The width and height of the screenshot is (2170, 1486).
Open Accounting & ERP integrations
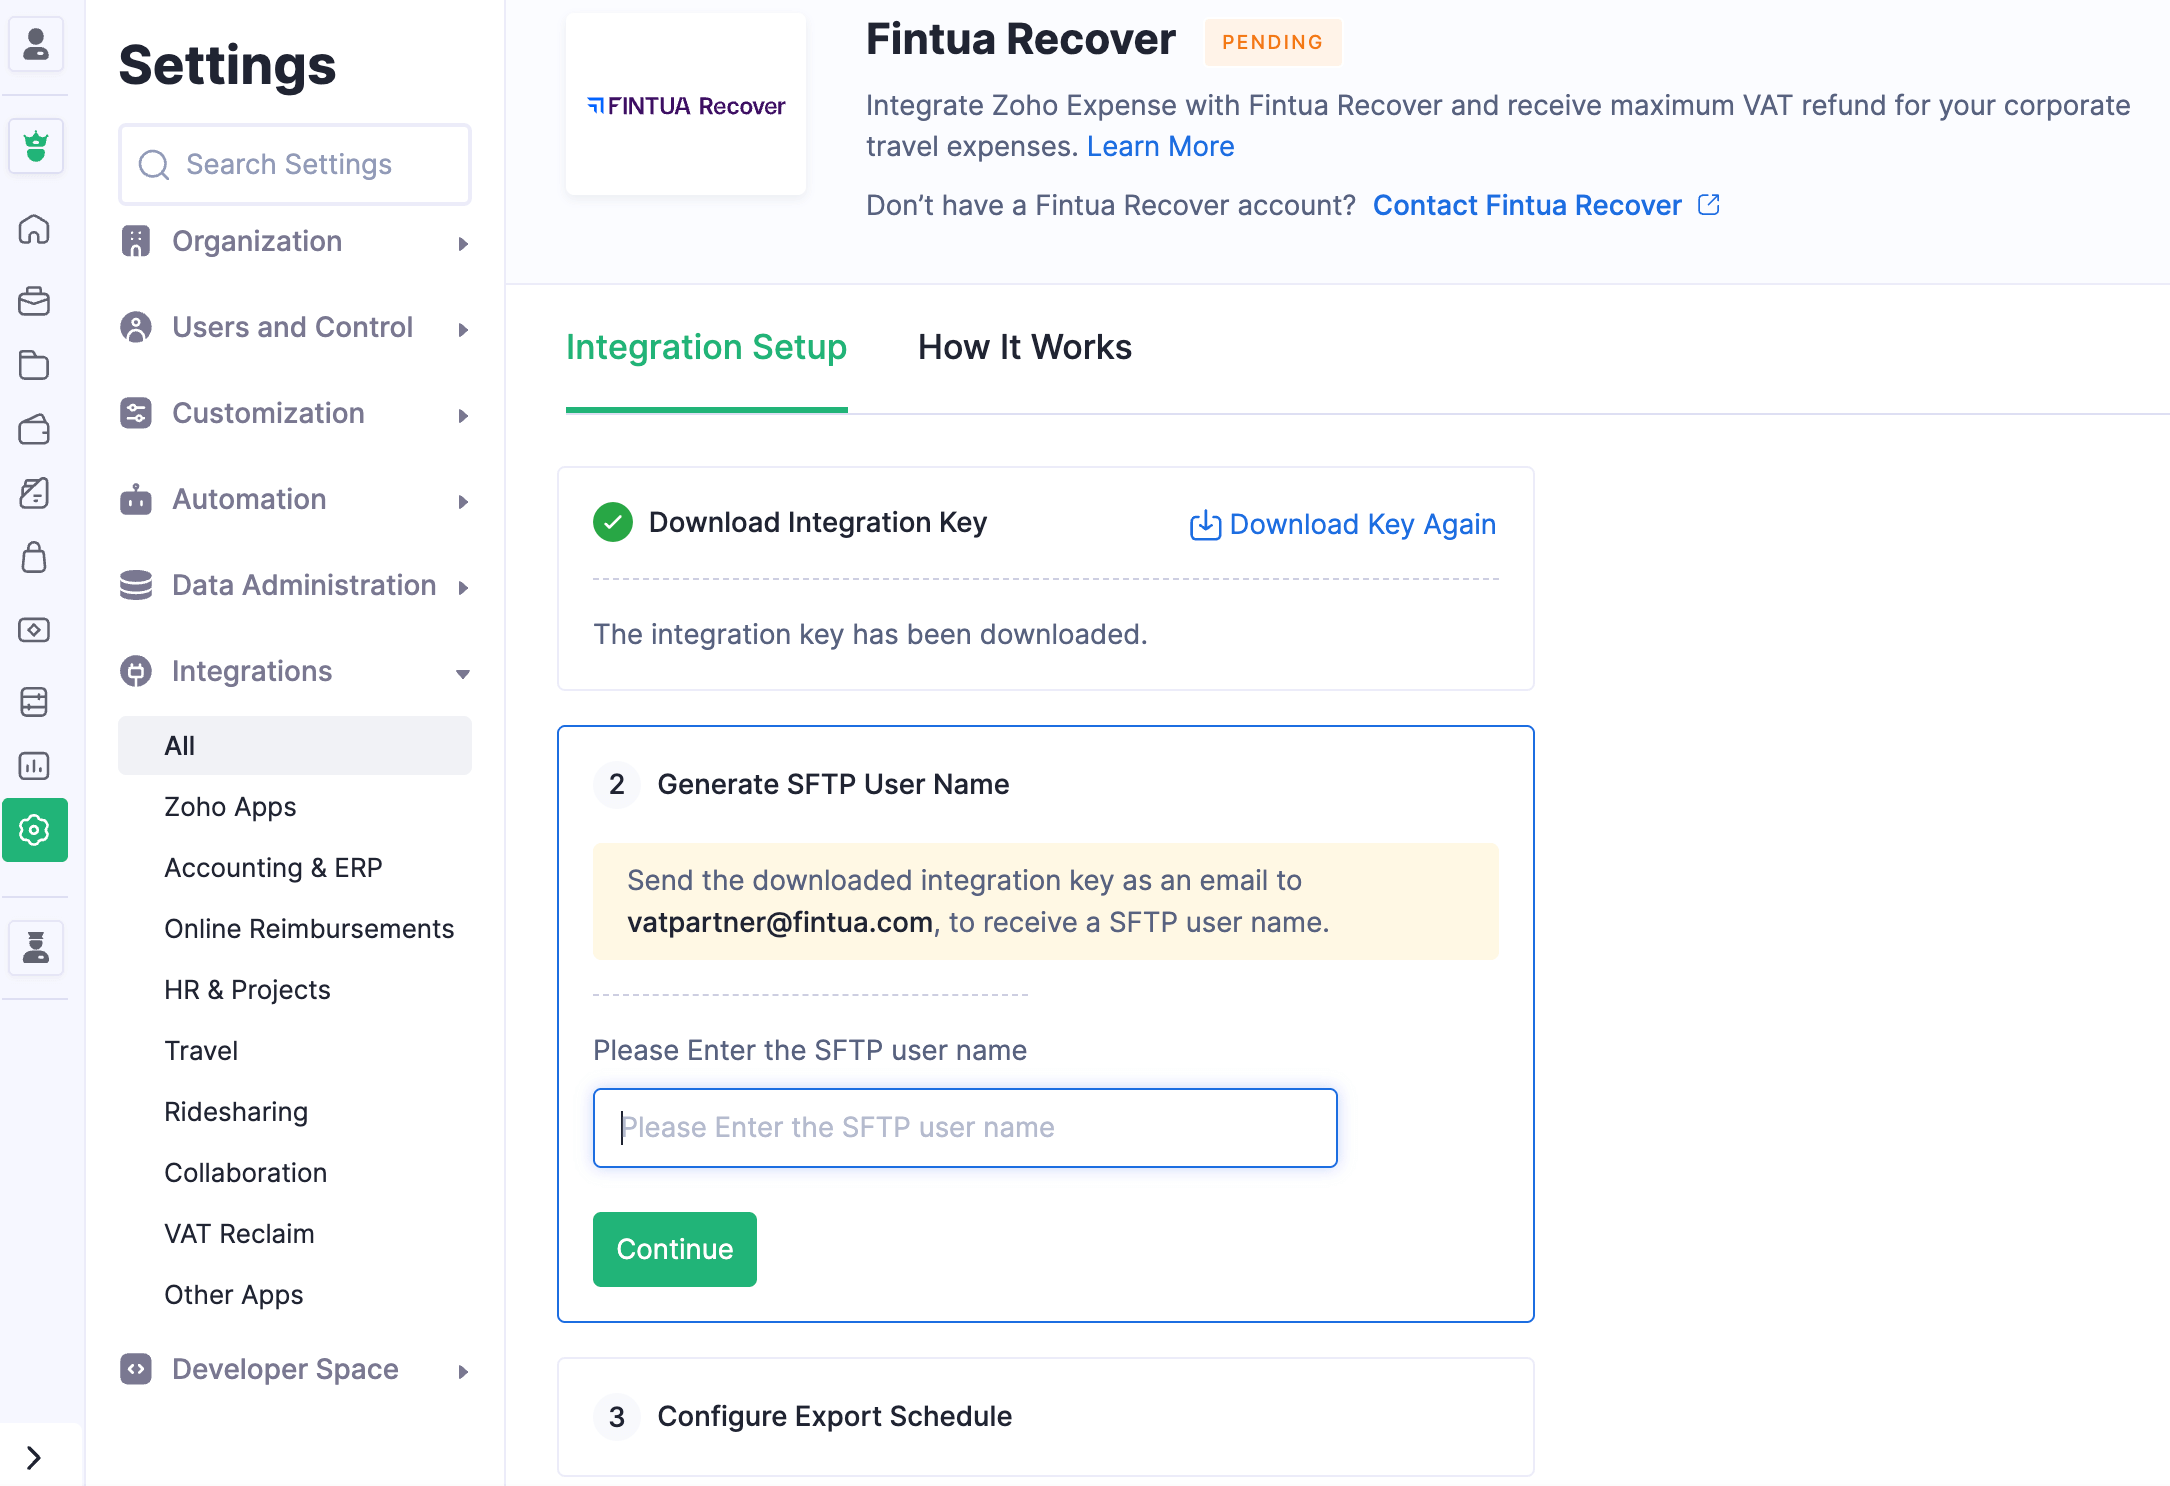coord(273,868)
